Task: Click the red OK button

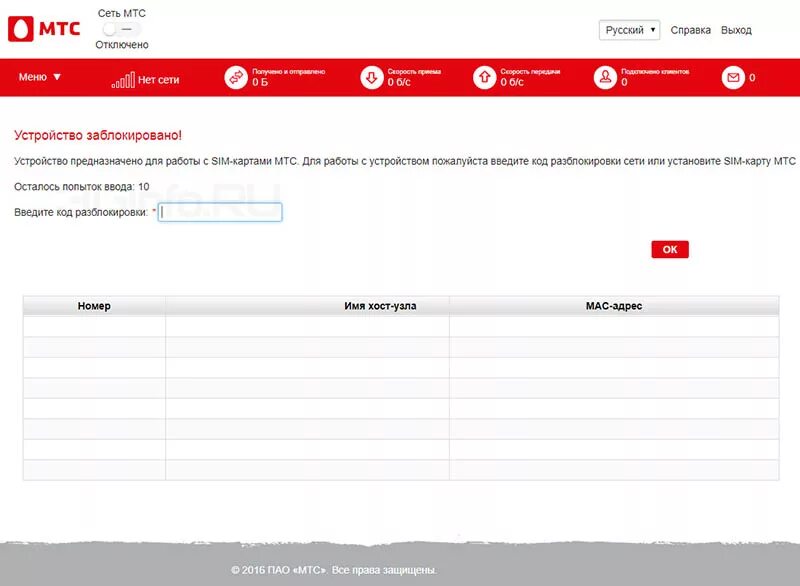Action: (670, 249)
